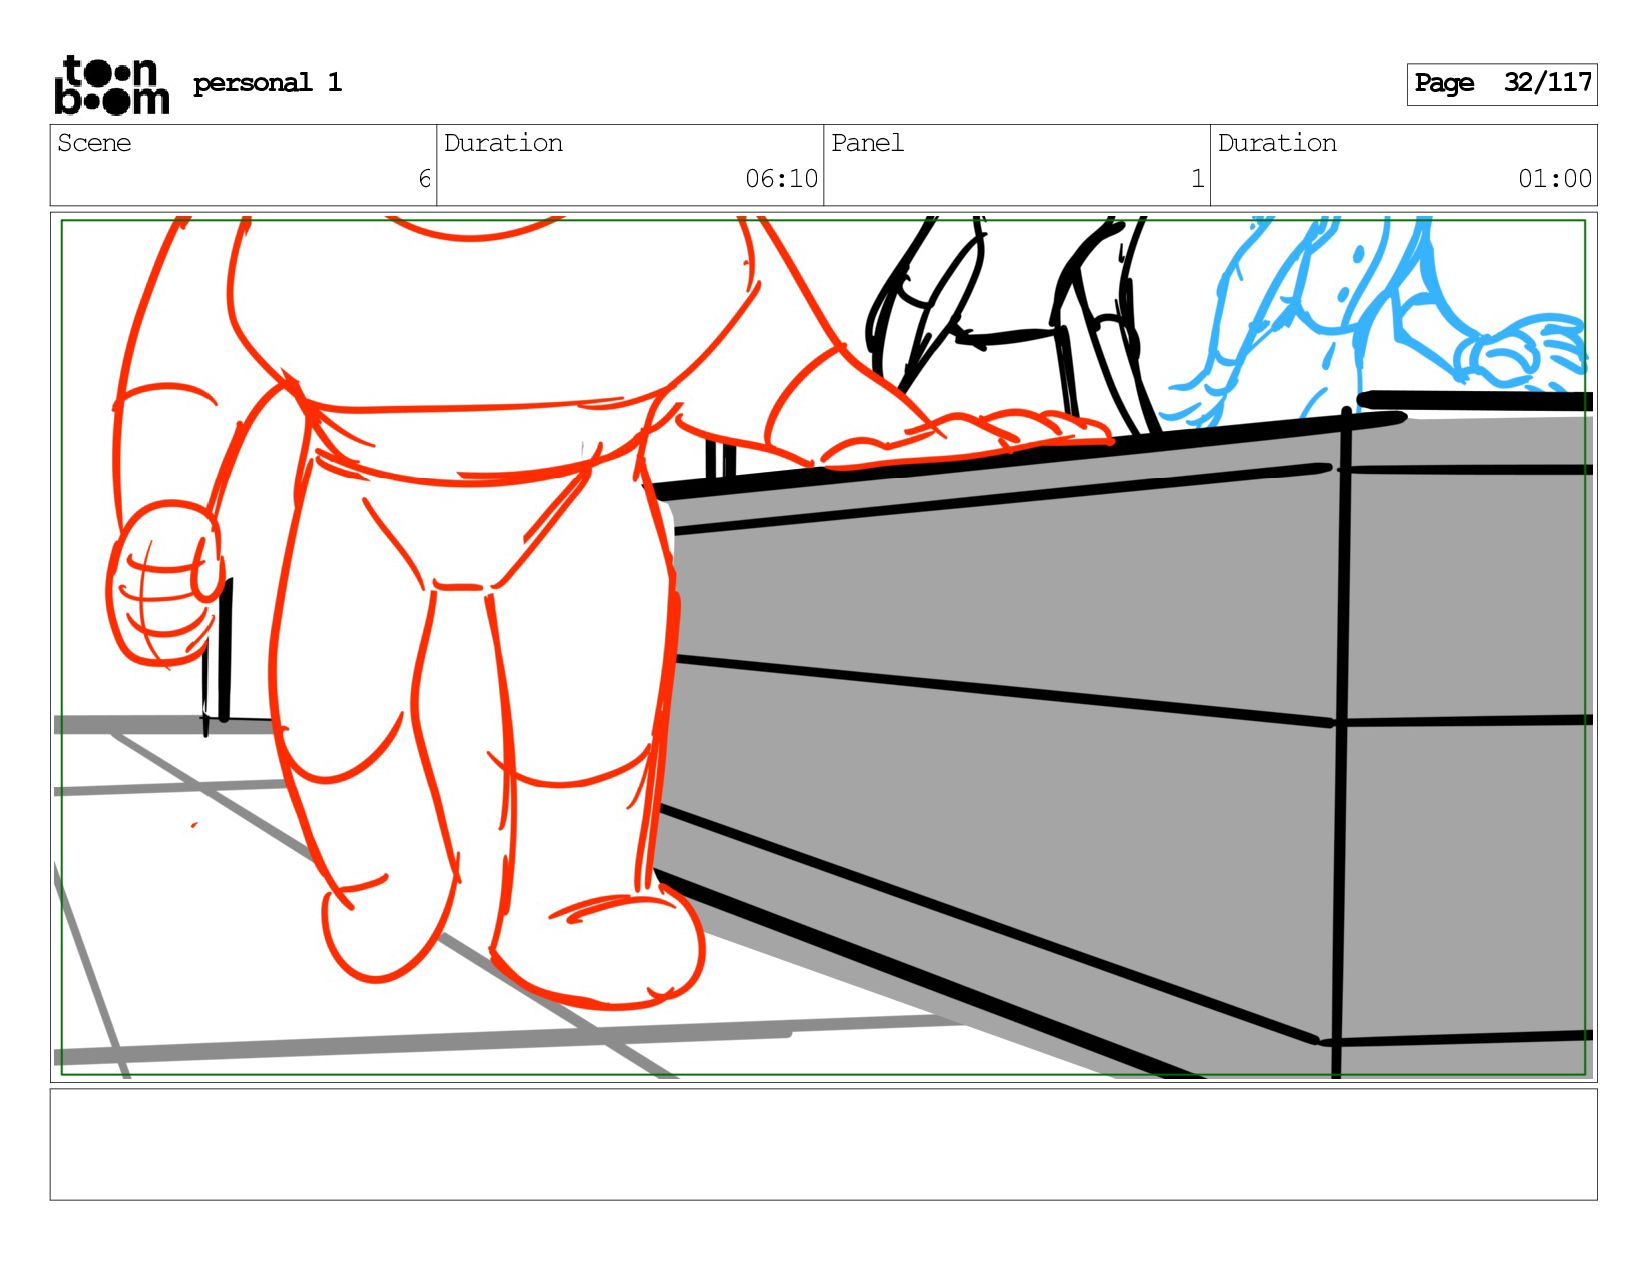1650x1275 pixels.
Task: Select the 'personal 1' project title
Action: pos(267,83)
